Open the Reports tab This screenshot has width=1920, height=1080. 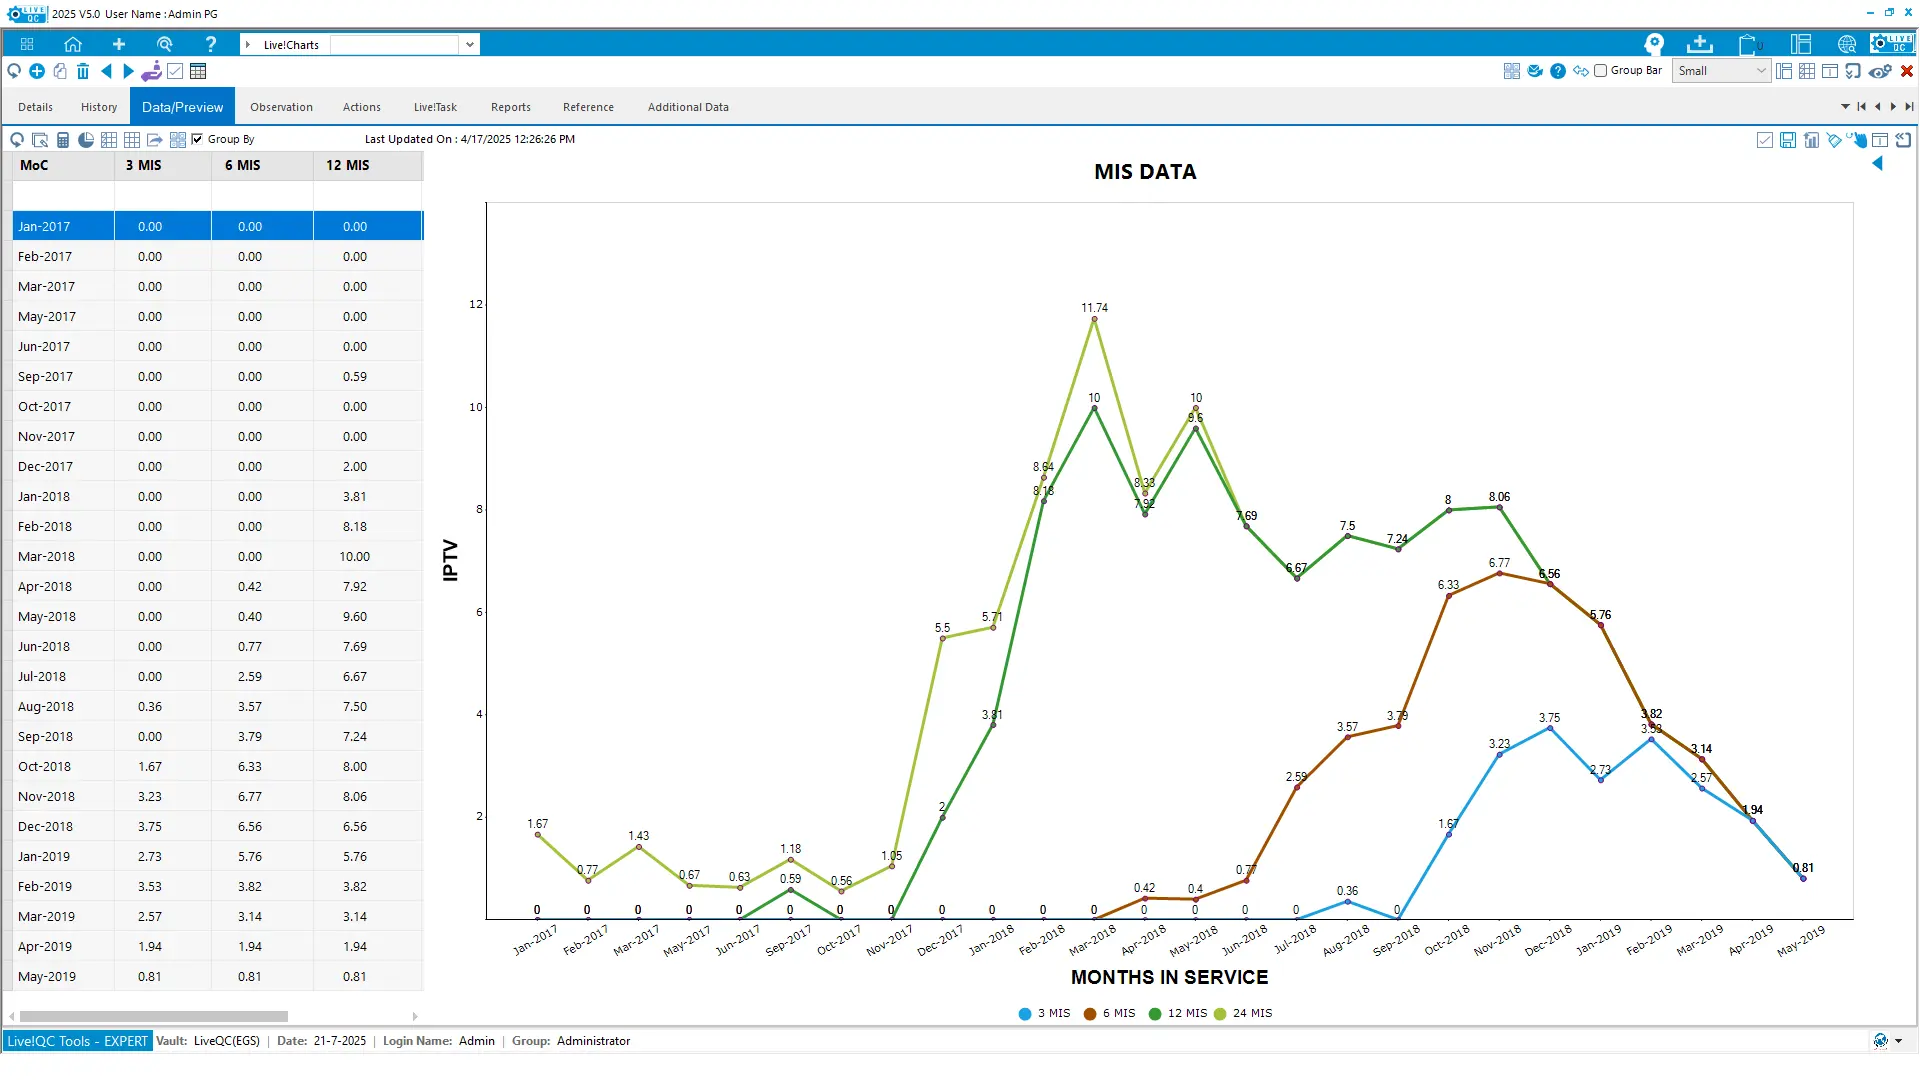coord(510,107)
